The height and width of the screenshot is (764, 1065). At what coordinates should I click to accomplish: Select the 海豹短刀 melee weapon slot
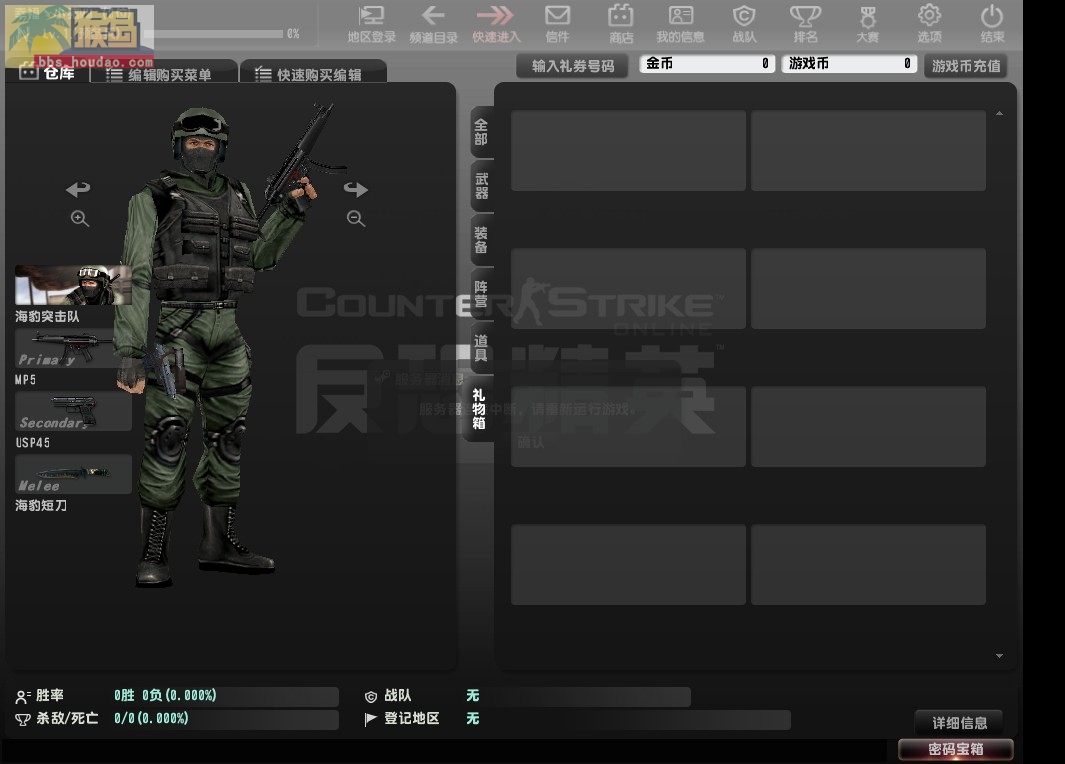tap(73, 474)
